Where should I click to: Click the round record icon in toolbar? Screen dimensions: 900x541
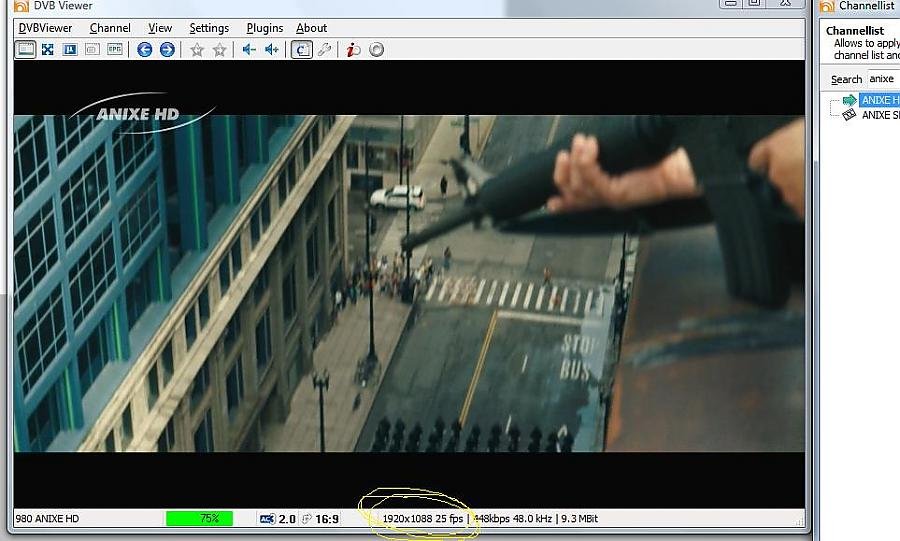pos(376,49)
